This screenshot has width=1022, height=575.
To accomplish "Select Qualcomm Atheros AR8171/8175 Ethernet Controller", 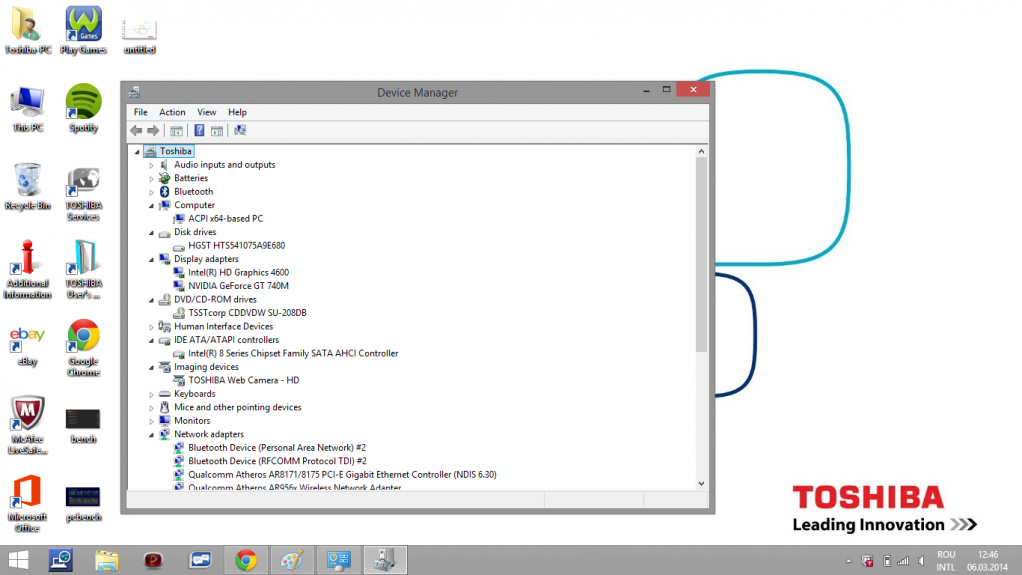I will pyautogui.click(x=342, y=475).
